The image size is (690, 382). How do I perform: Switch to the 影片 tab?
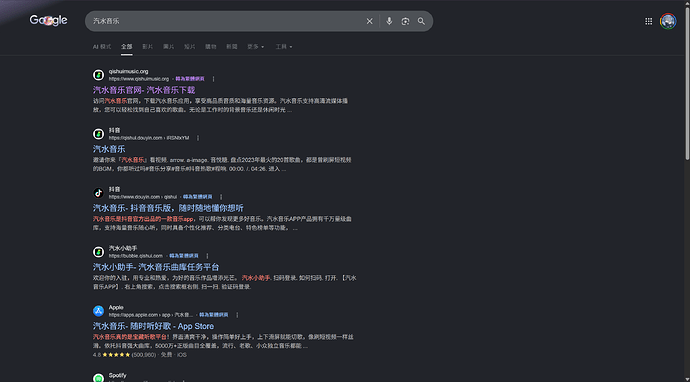pyautogui.click(x=148, y=47)
